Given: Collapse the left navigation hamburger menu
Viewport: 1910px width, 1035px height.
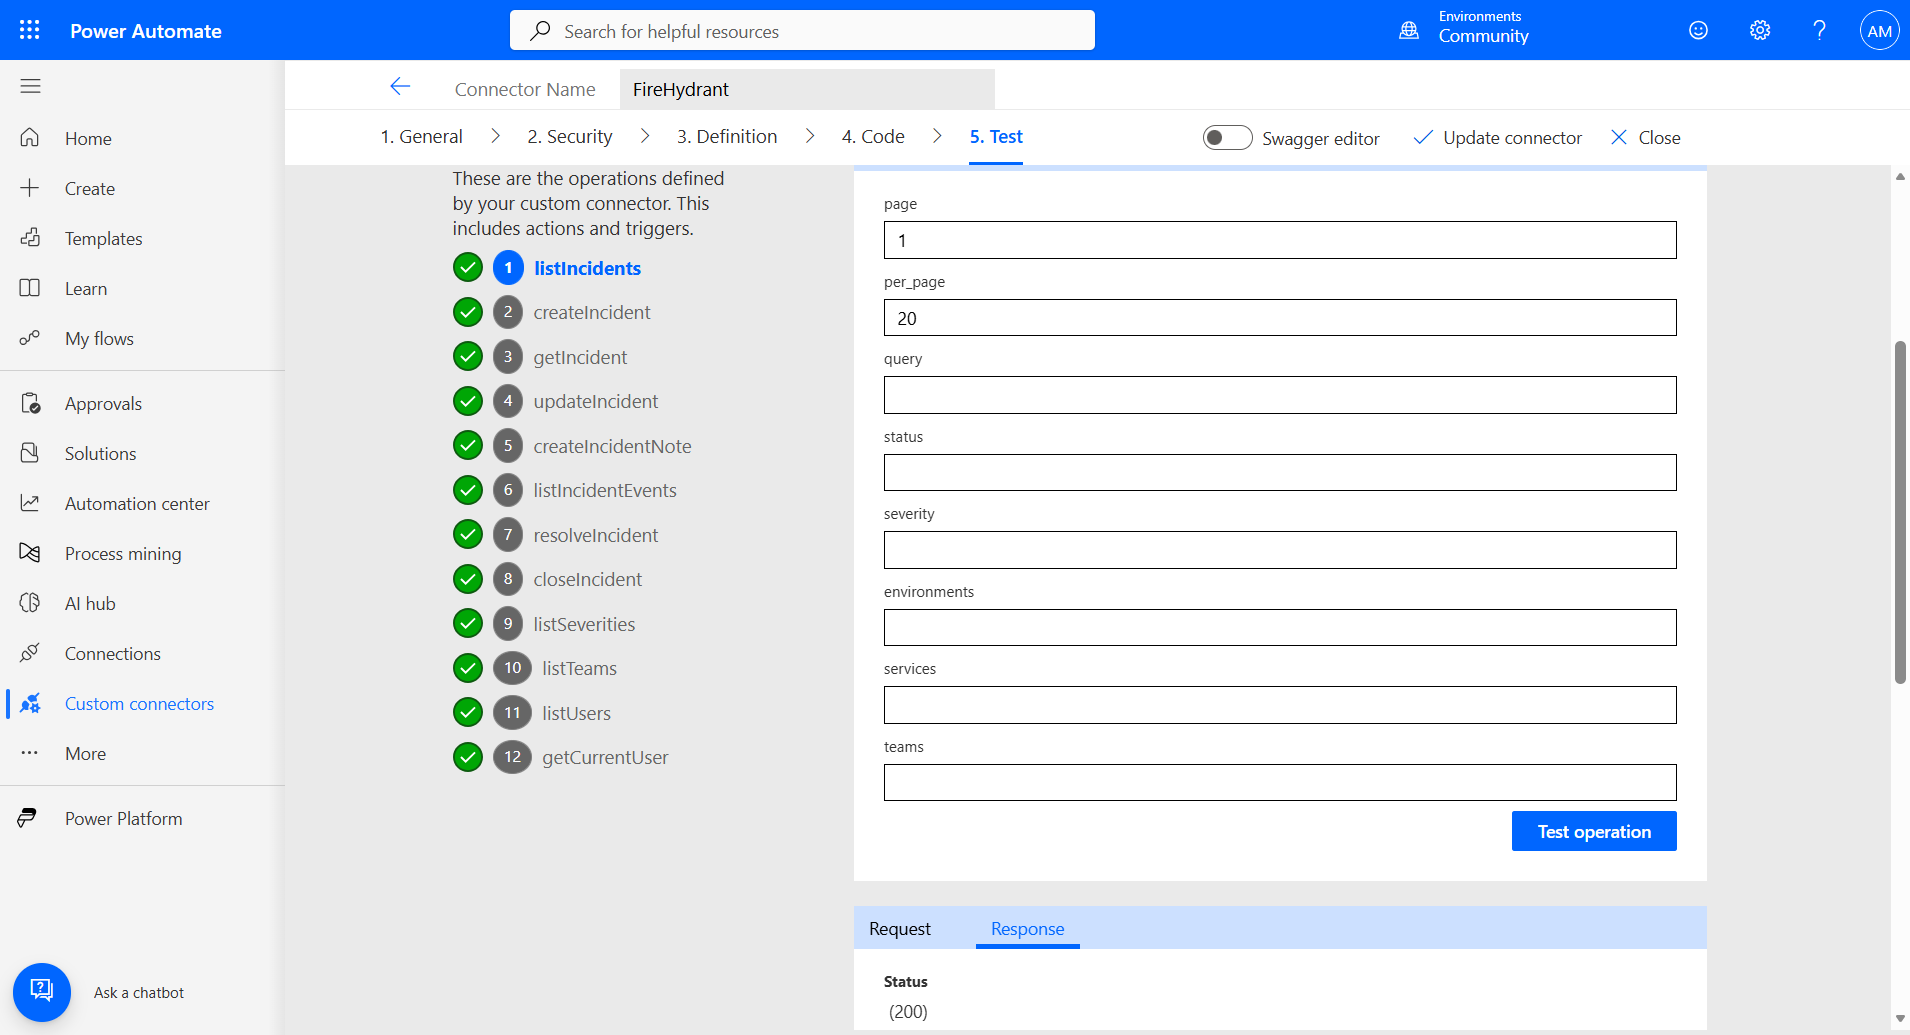Looking at the screenshot, I should coord(30,86).
